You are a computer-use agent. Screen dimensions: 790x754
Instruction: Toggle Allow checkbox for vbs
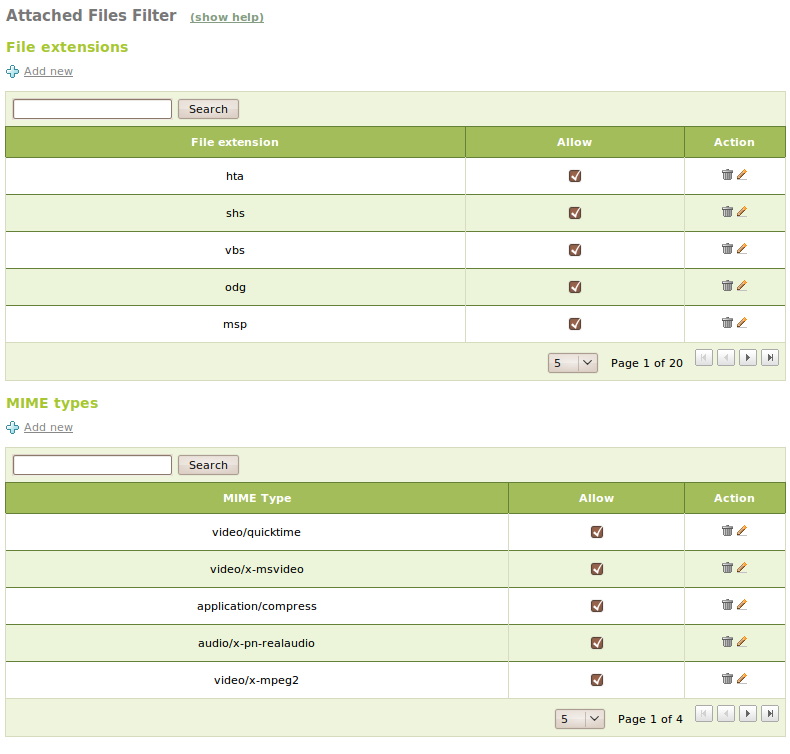(x=575, y=250)
